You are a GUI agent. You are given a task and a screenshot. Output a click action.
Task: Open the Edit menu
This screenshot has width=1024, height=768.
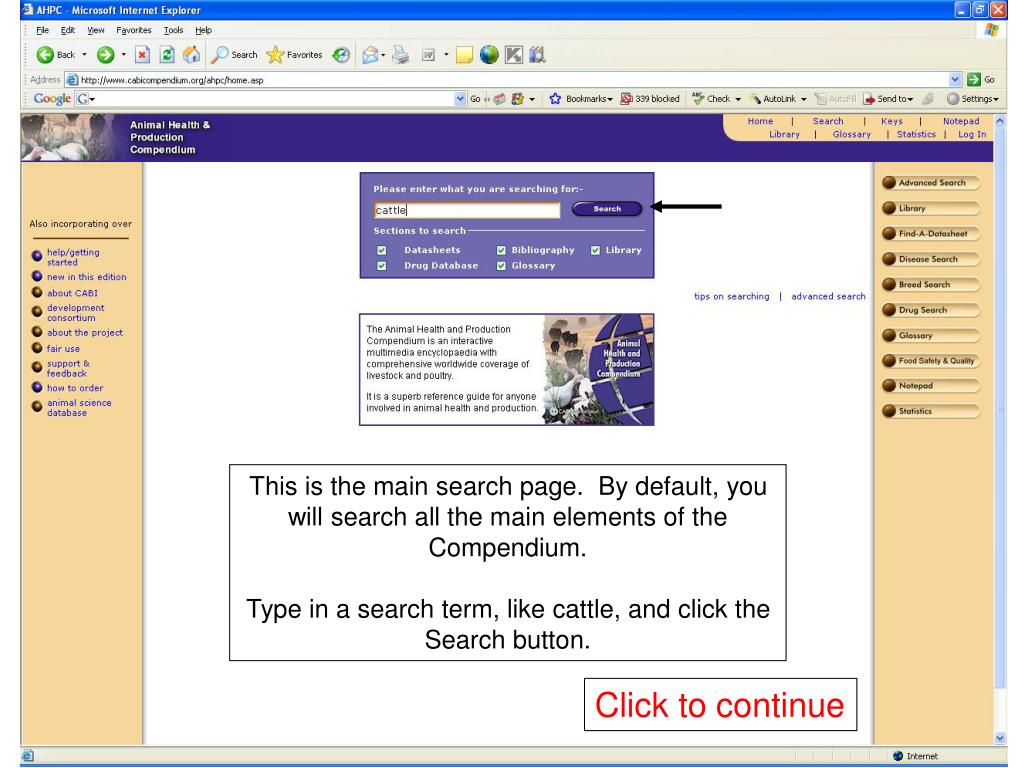pyautogui.click(x=67, y=30)
